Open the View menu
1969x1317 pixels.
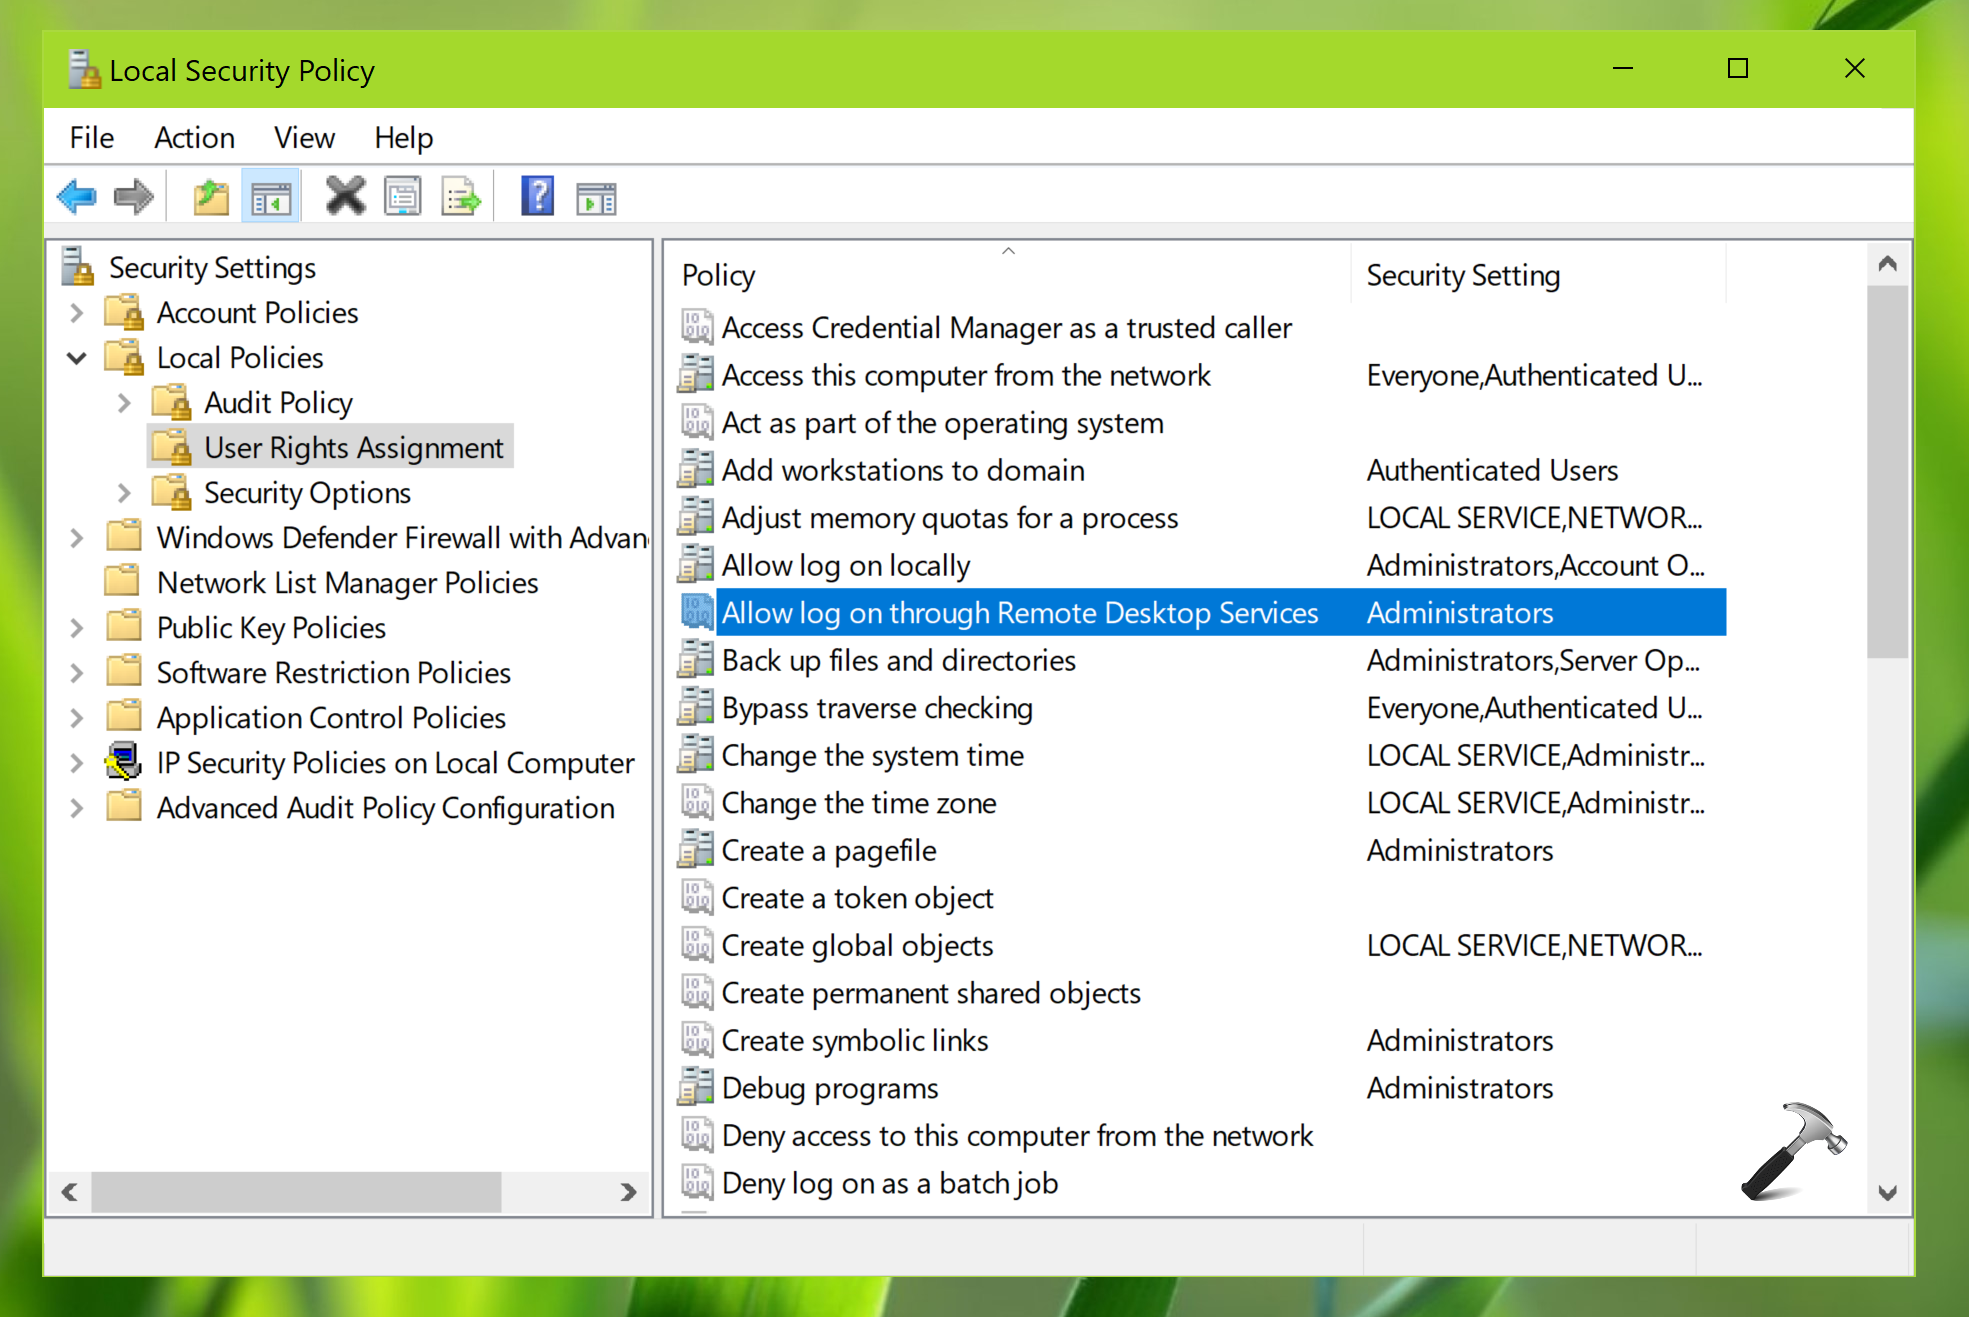[x=304, y=138]
